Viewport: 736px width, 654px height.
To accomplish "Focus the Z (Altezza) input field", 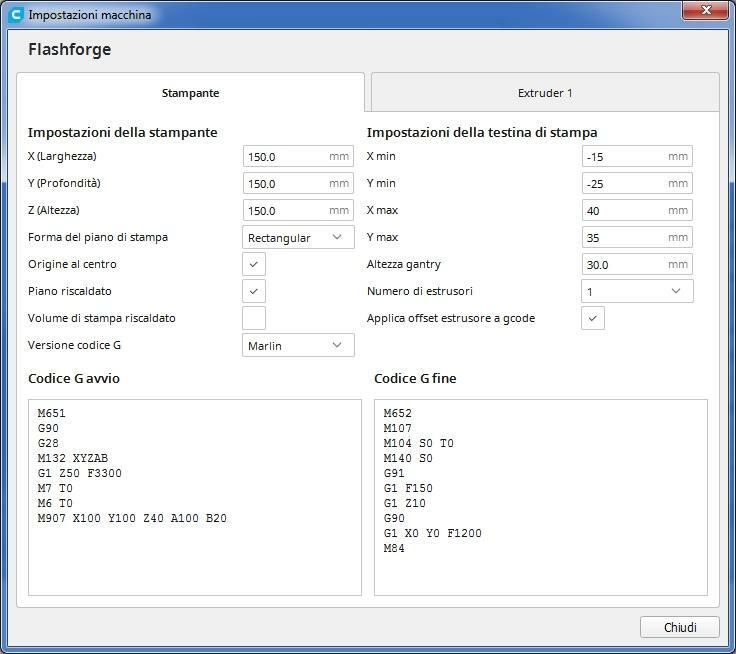I will pos(286,211).
